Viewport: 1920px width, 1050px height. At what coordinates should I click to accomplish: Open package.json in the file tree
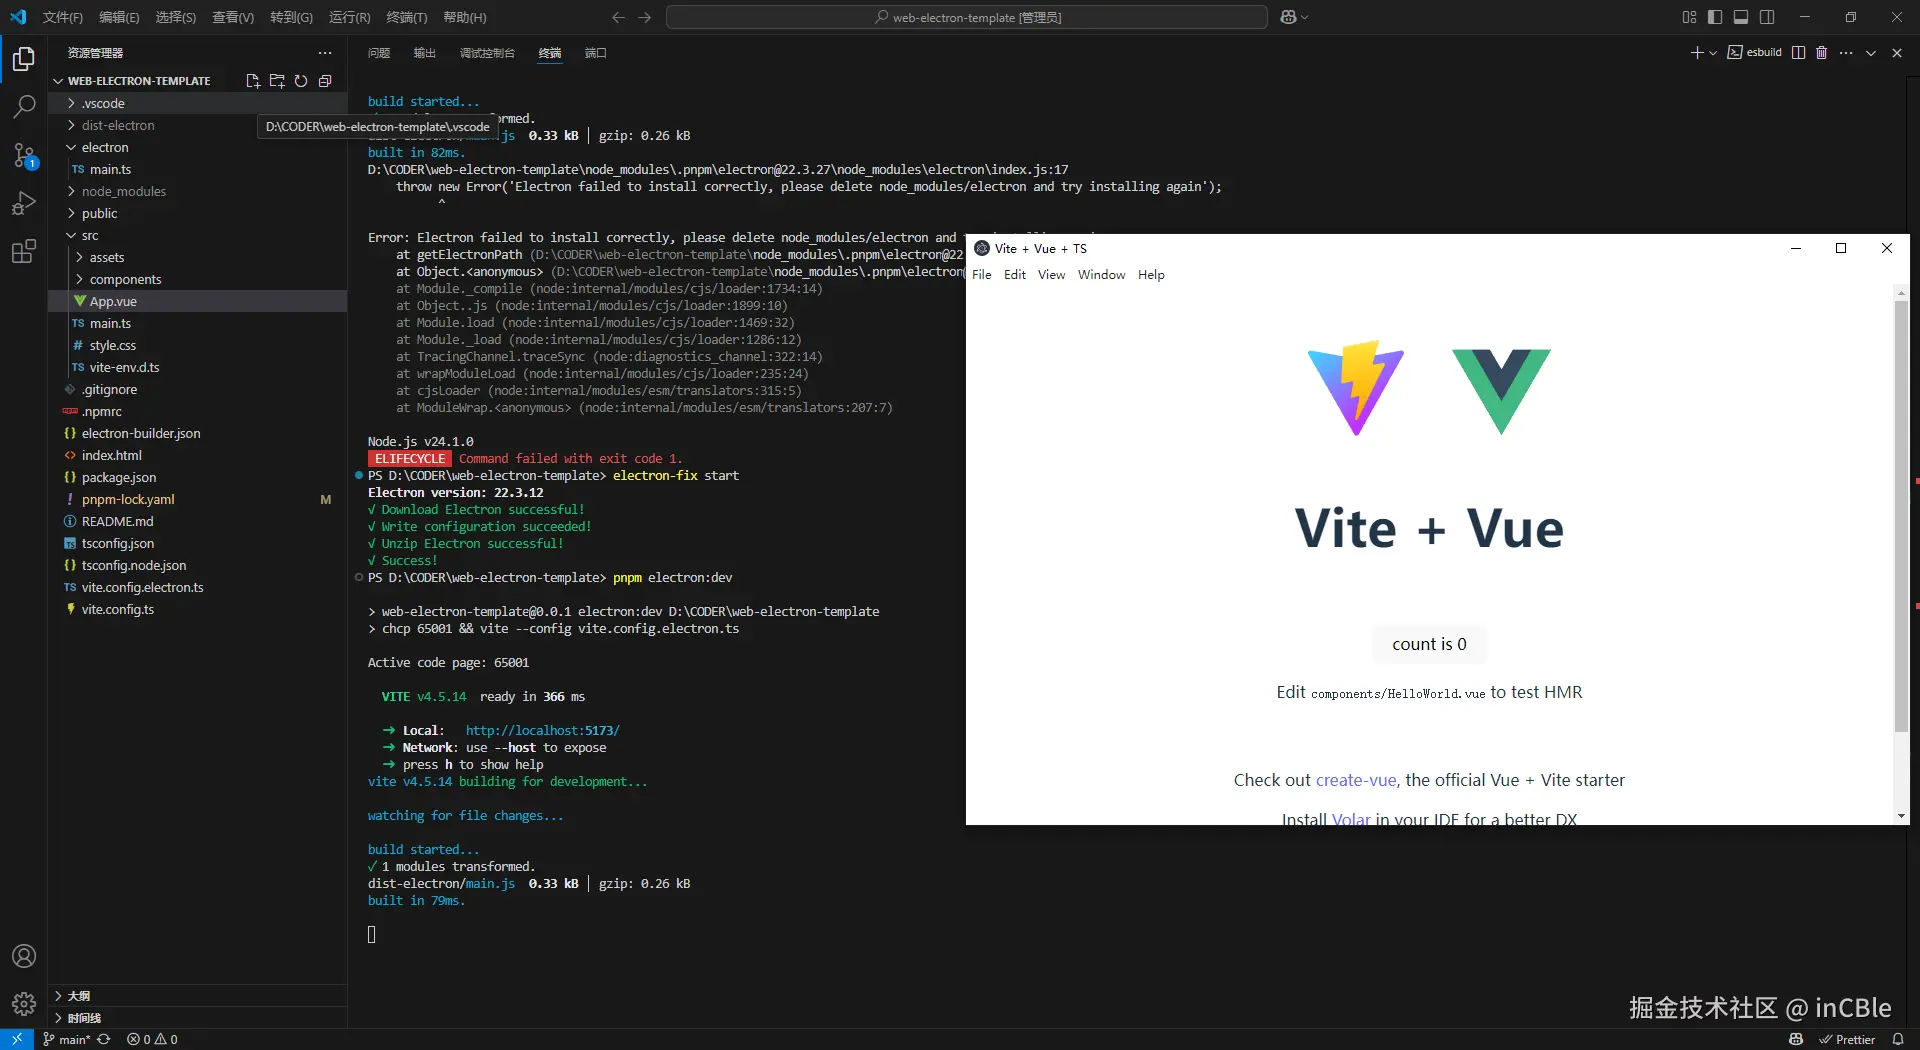(198, 477)
